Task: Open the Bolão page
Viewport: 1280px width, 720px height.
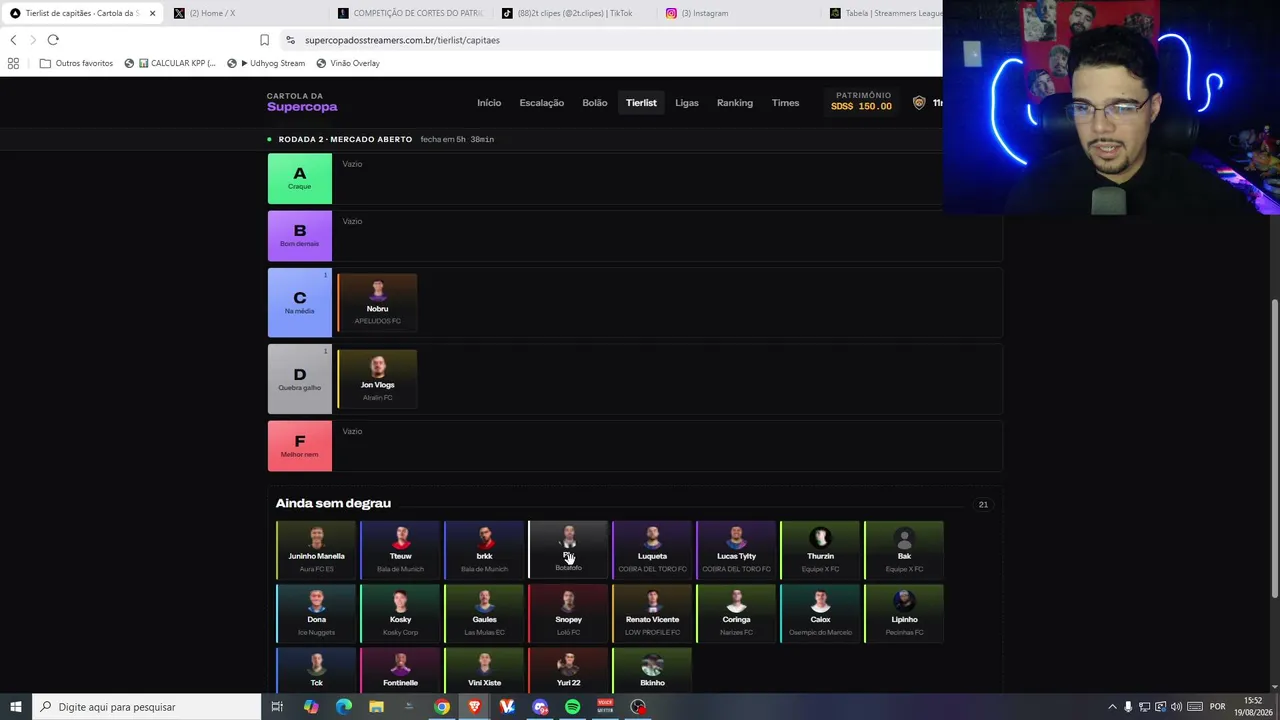Action: [595, 103]
